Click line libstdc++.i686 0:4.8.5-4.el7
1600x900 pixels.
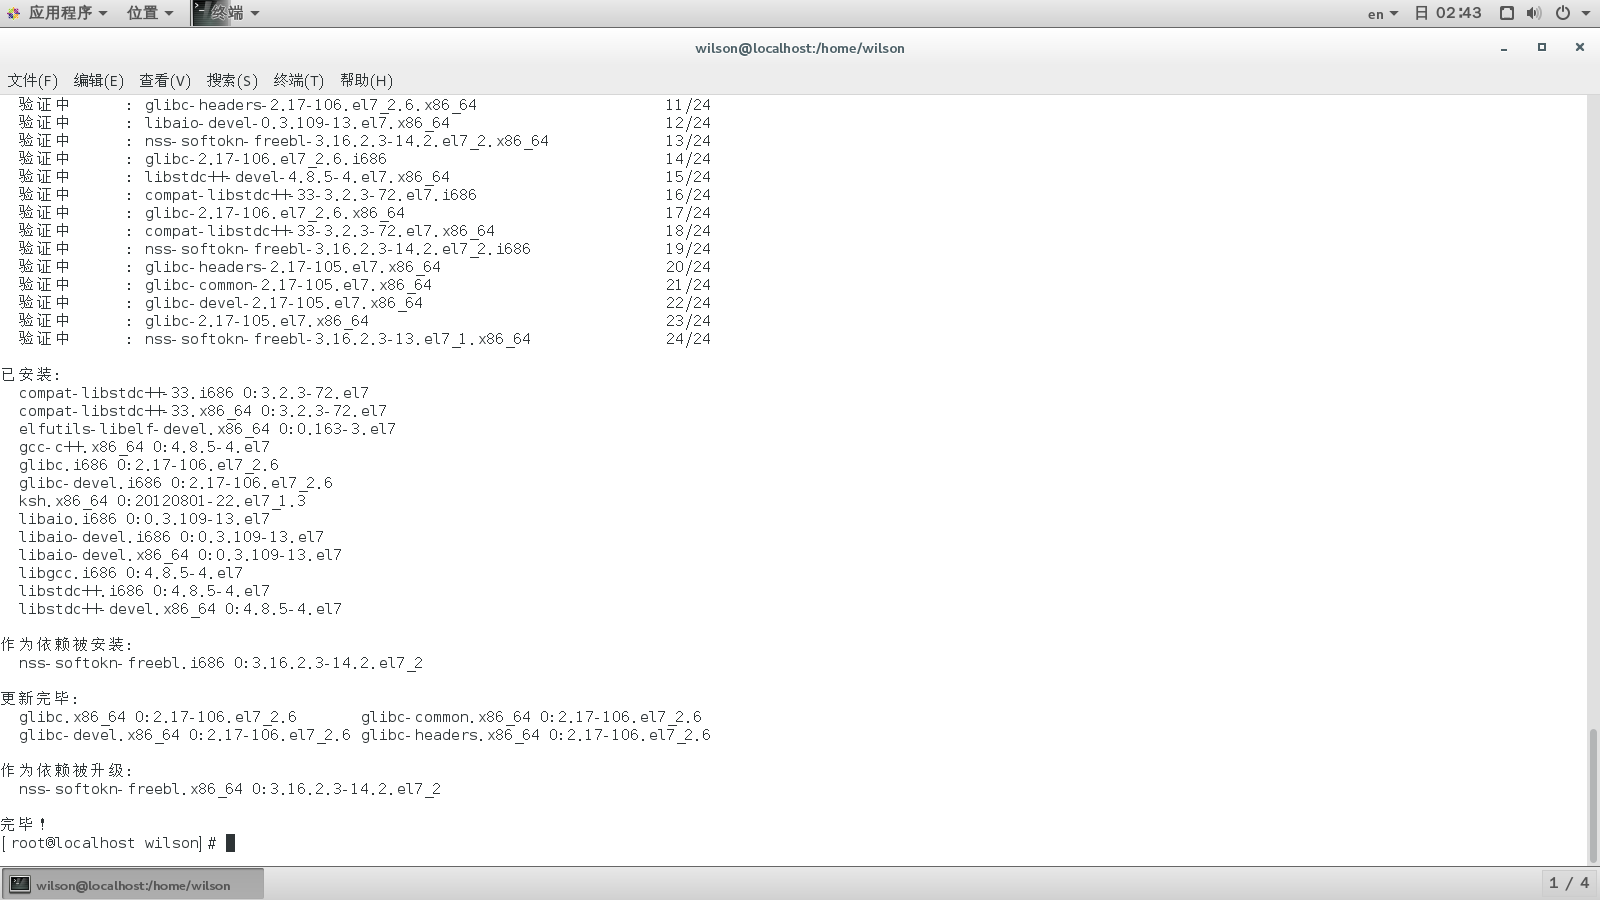coord(144,591)
